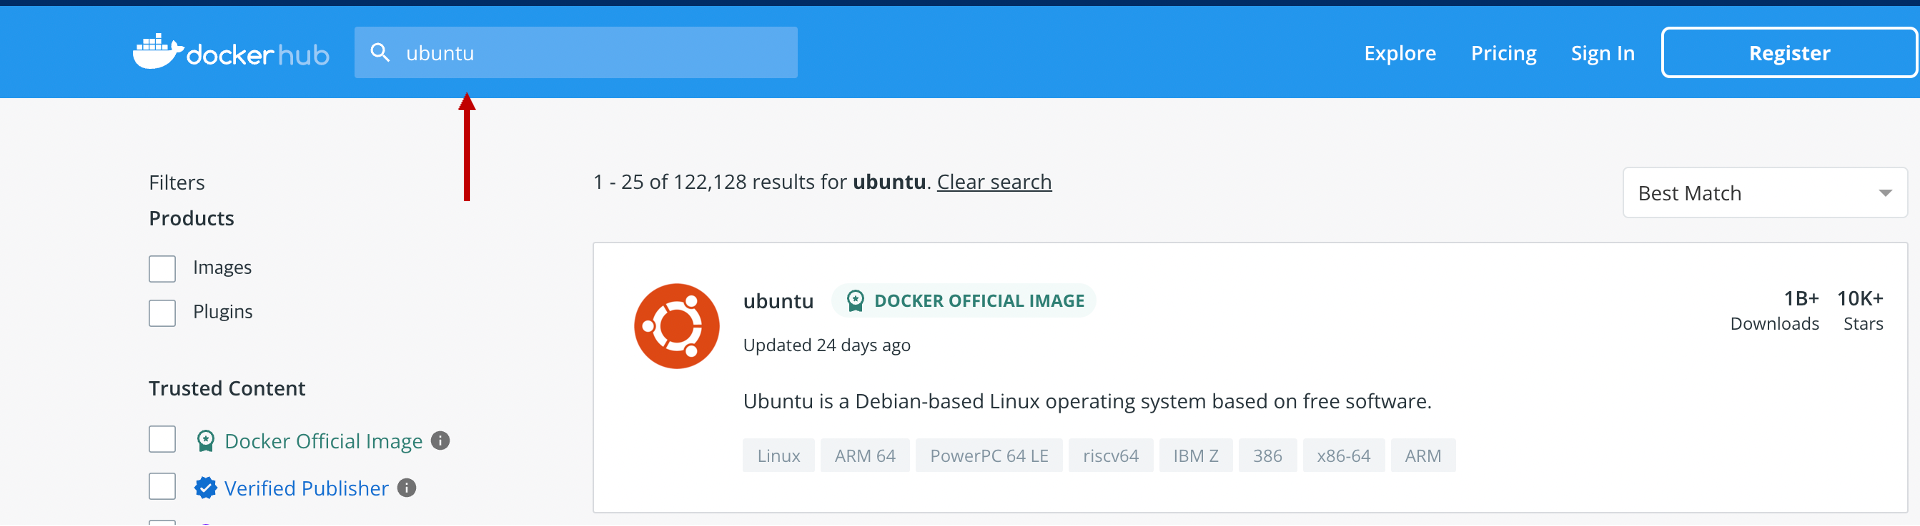This screenshot has height=526, width=1920.
Task: Click into the ubuntu search field
Action: pyautogui.click(x=576, y=52)
